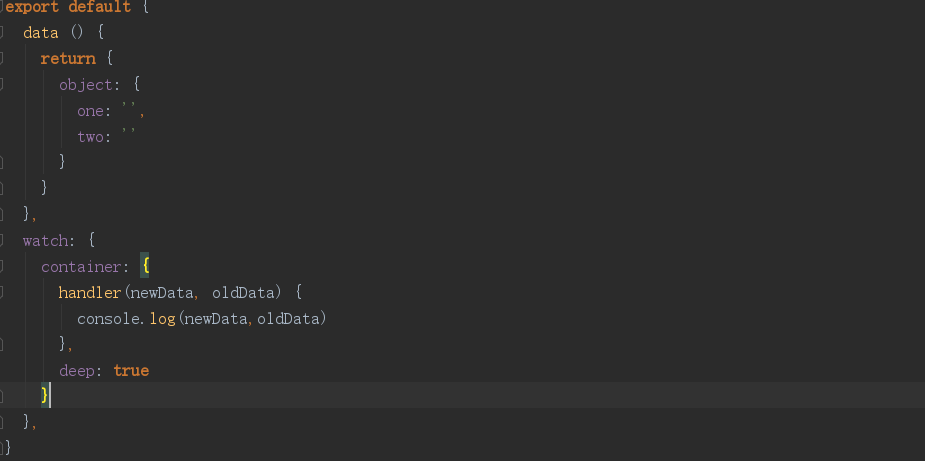Click the 'true' boolean value
Viewport: 925px width, 461px height.
tap(131, 371)
